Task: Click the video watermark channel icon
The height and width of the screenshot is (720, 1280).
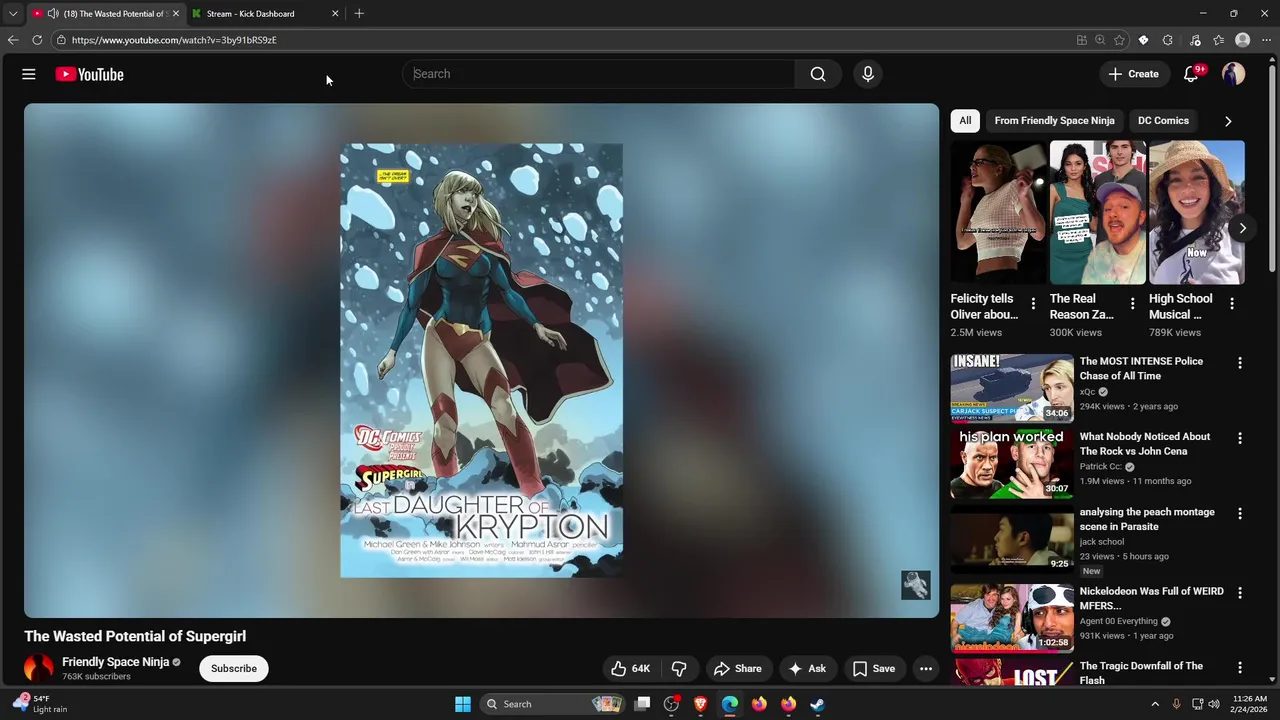Action: click(x=916, y=585)
